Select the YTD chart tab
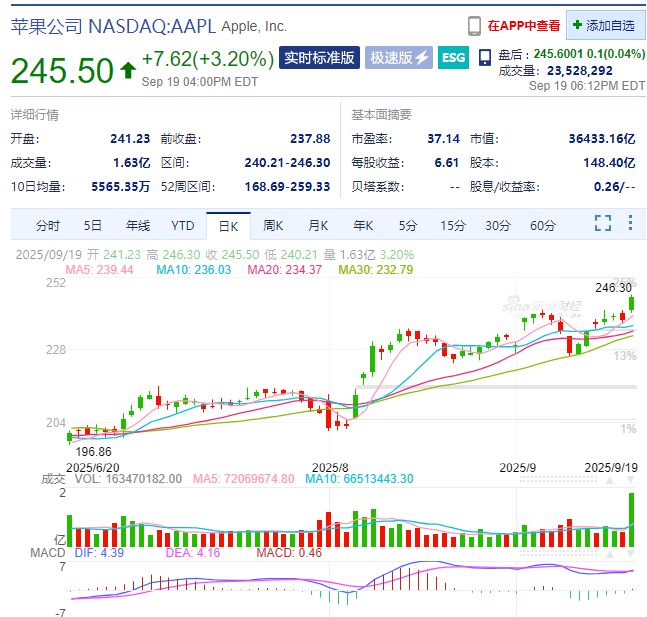The width and height of the screenshot is (647, 617). pyautogui.click(x=183, y=226)
